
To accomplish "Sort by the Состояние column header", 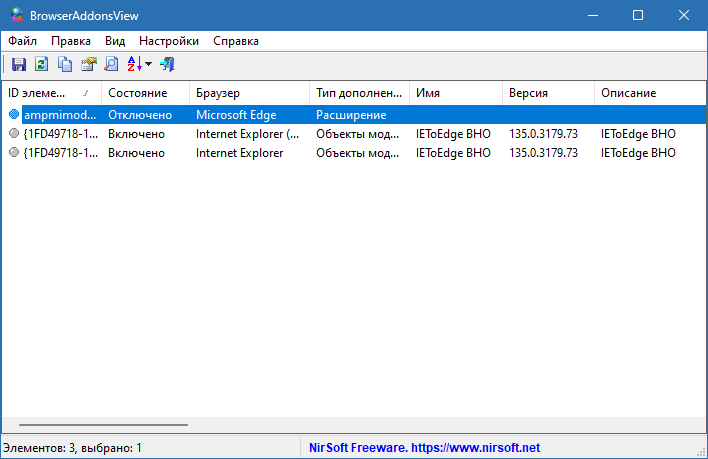I will point(145,93).
